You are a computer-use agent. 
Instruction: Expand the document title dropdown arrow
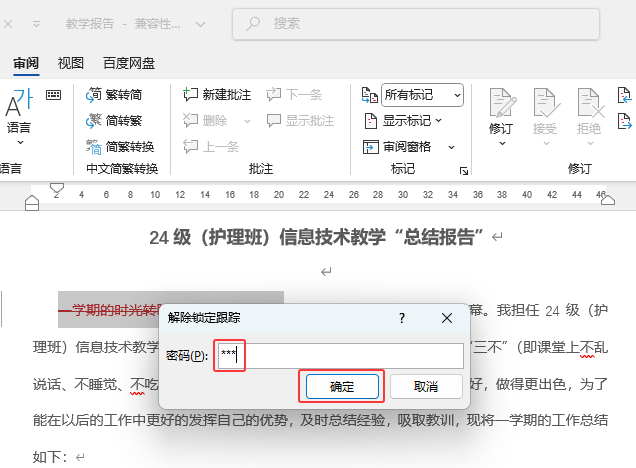pos(200,24)
